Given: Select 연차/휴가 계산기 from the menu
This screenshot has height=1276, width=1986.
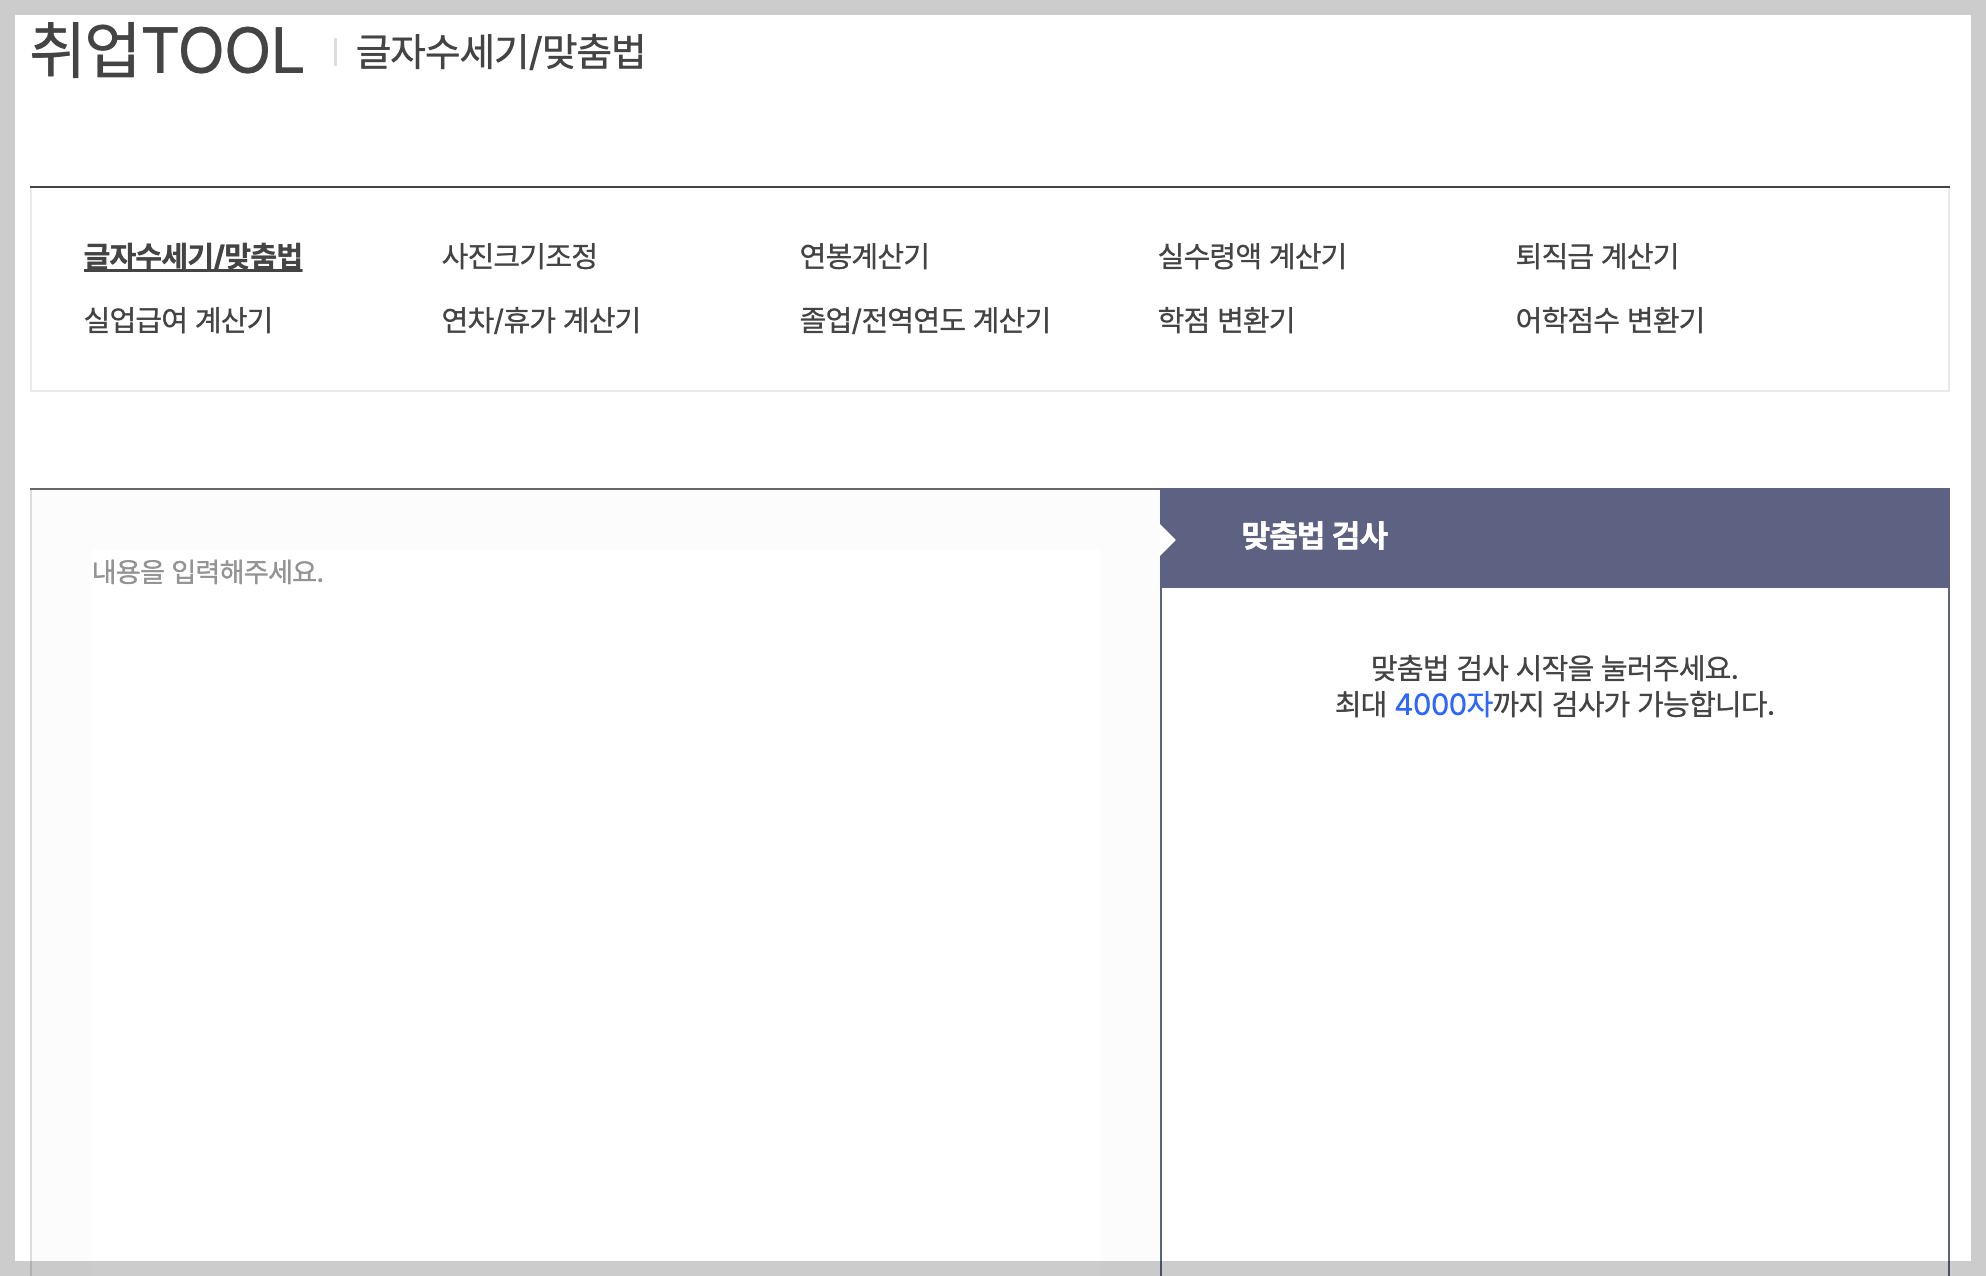Looking at the screenshot, I should [540, 321].
